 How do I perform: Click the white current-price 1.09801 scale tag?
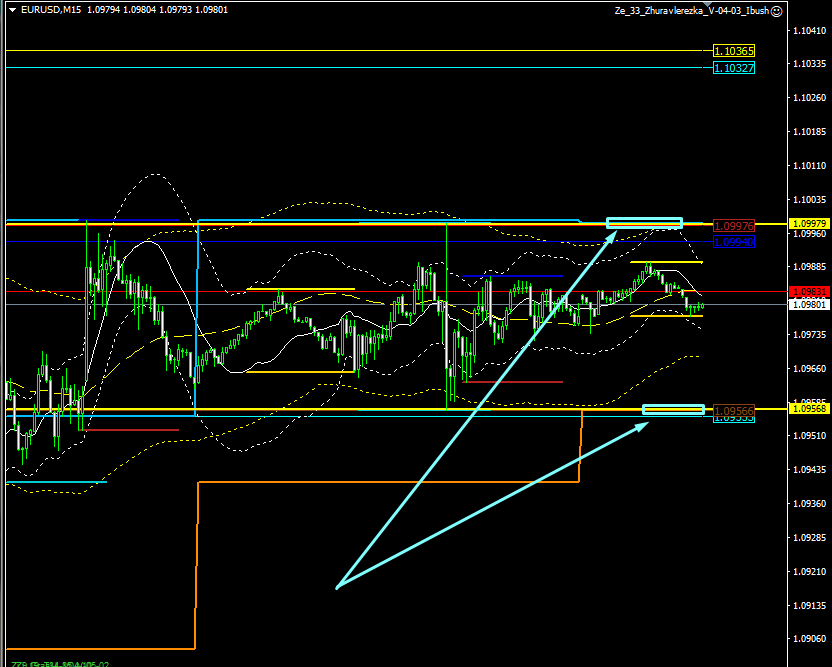coord(809,304)
